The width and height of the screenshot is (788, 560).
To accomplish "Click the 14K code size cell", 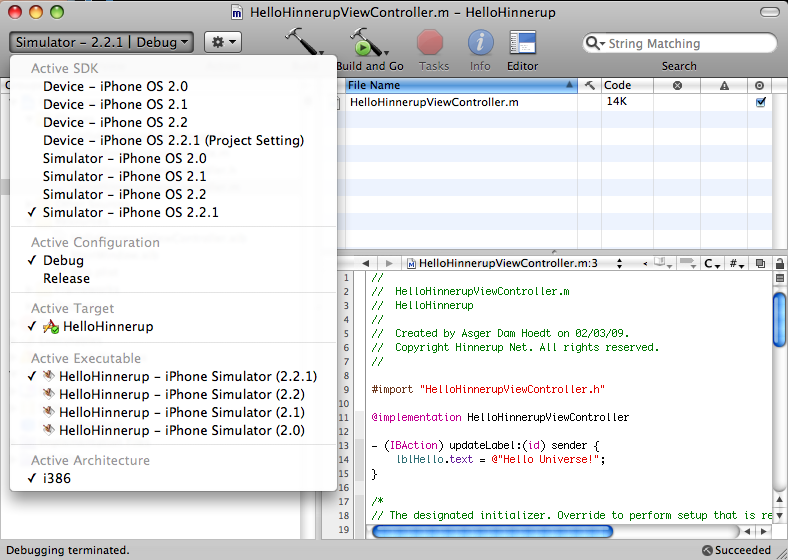I will point(617,102).
